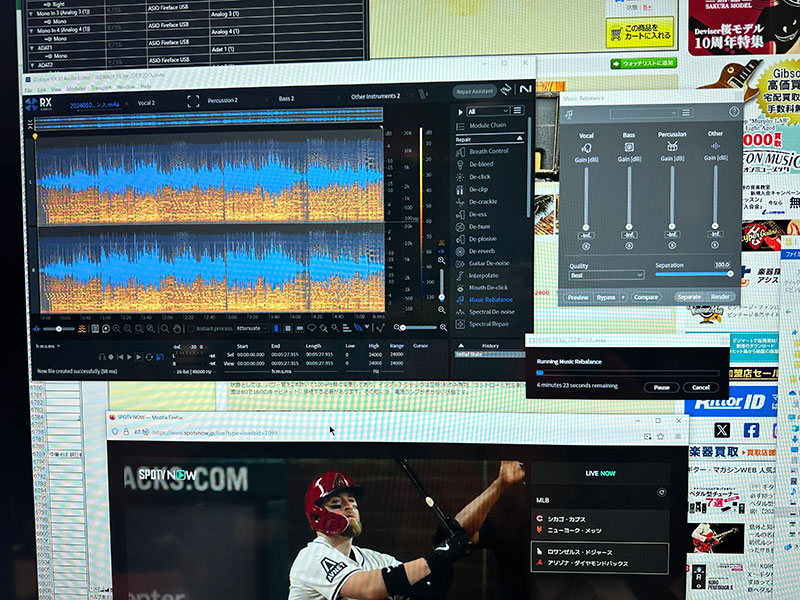Toggle the time-frequency selection tool

click(288, 328)
